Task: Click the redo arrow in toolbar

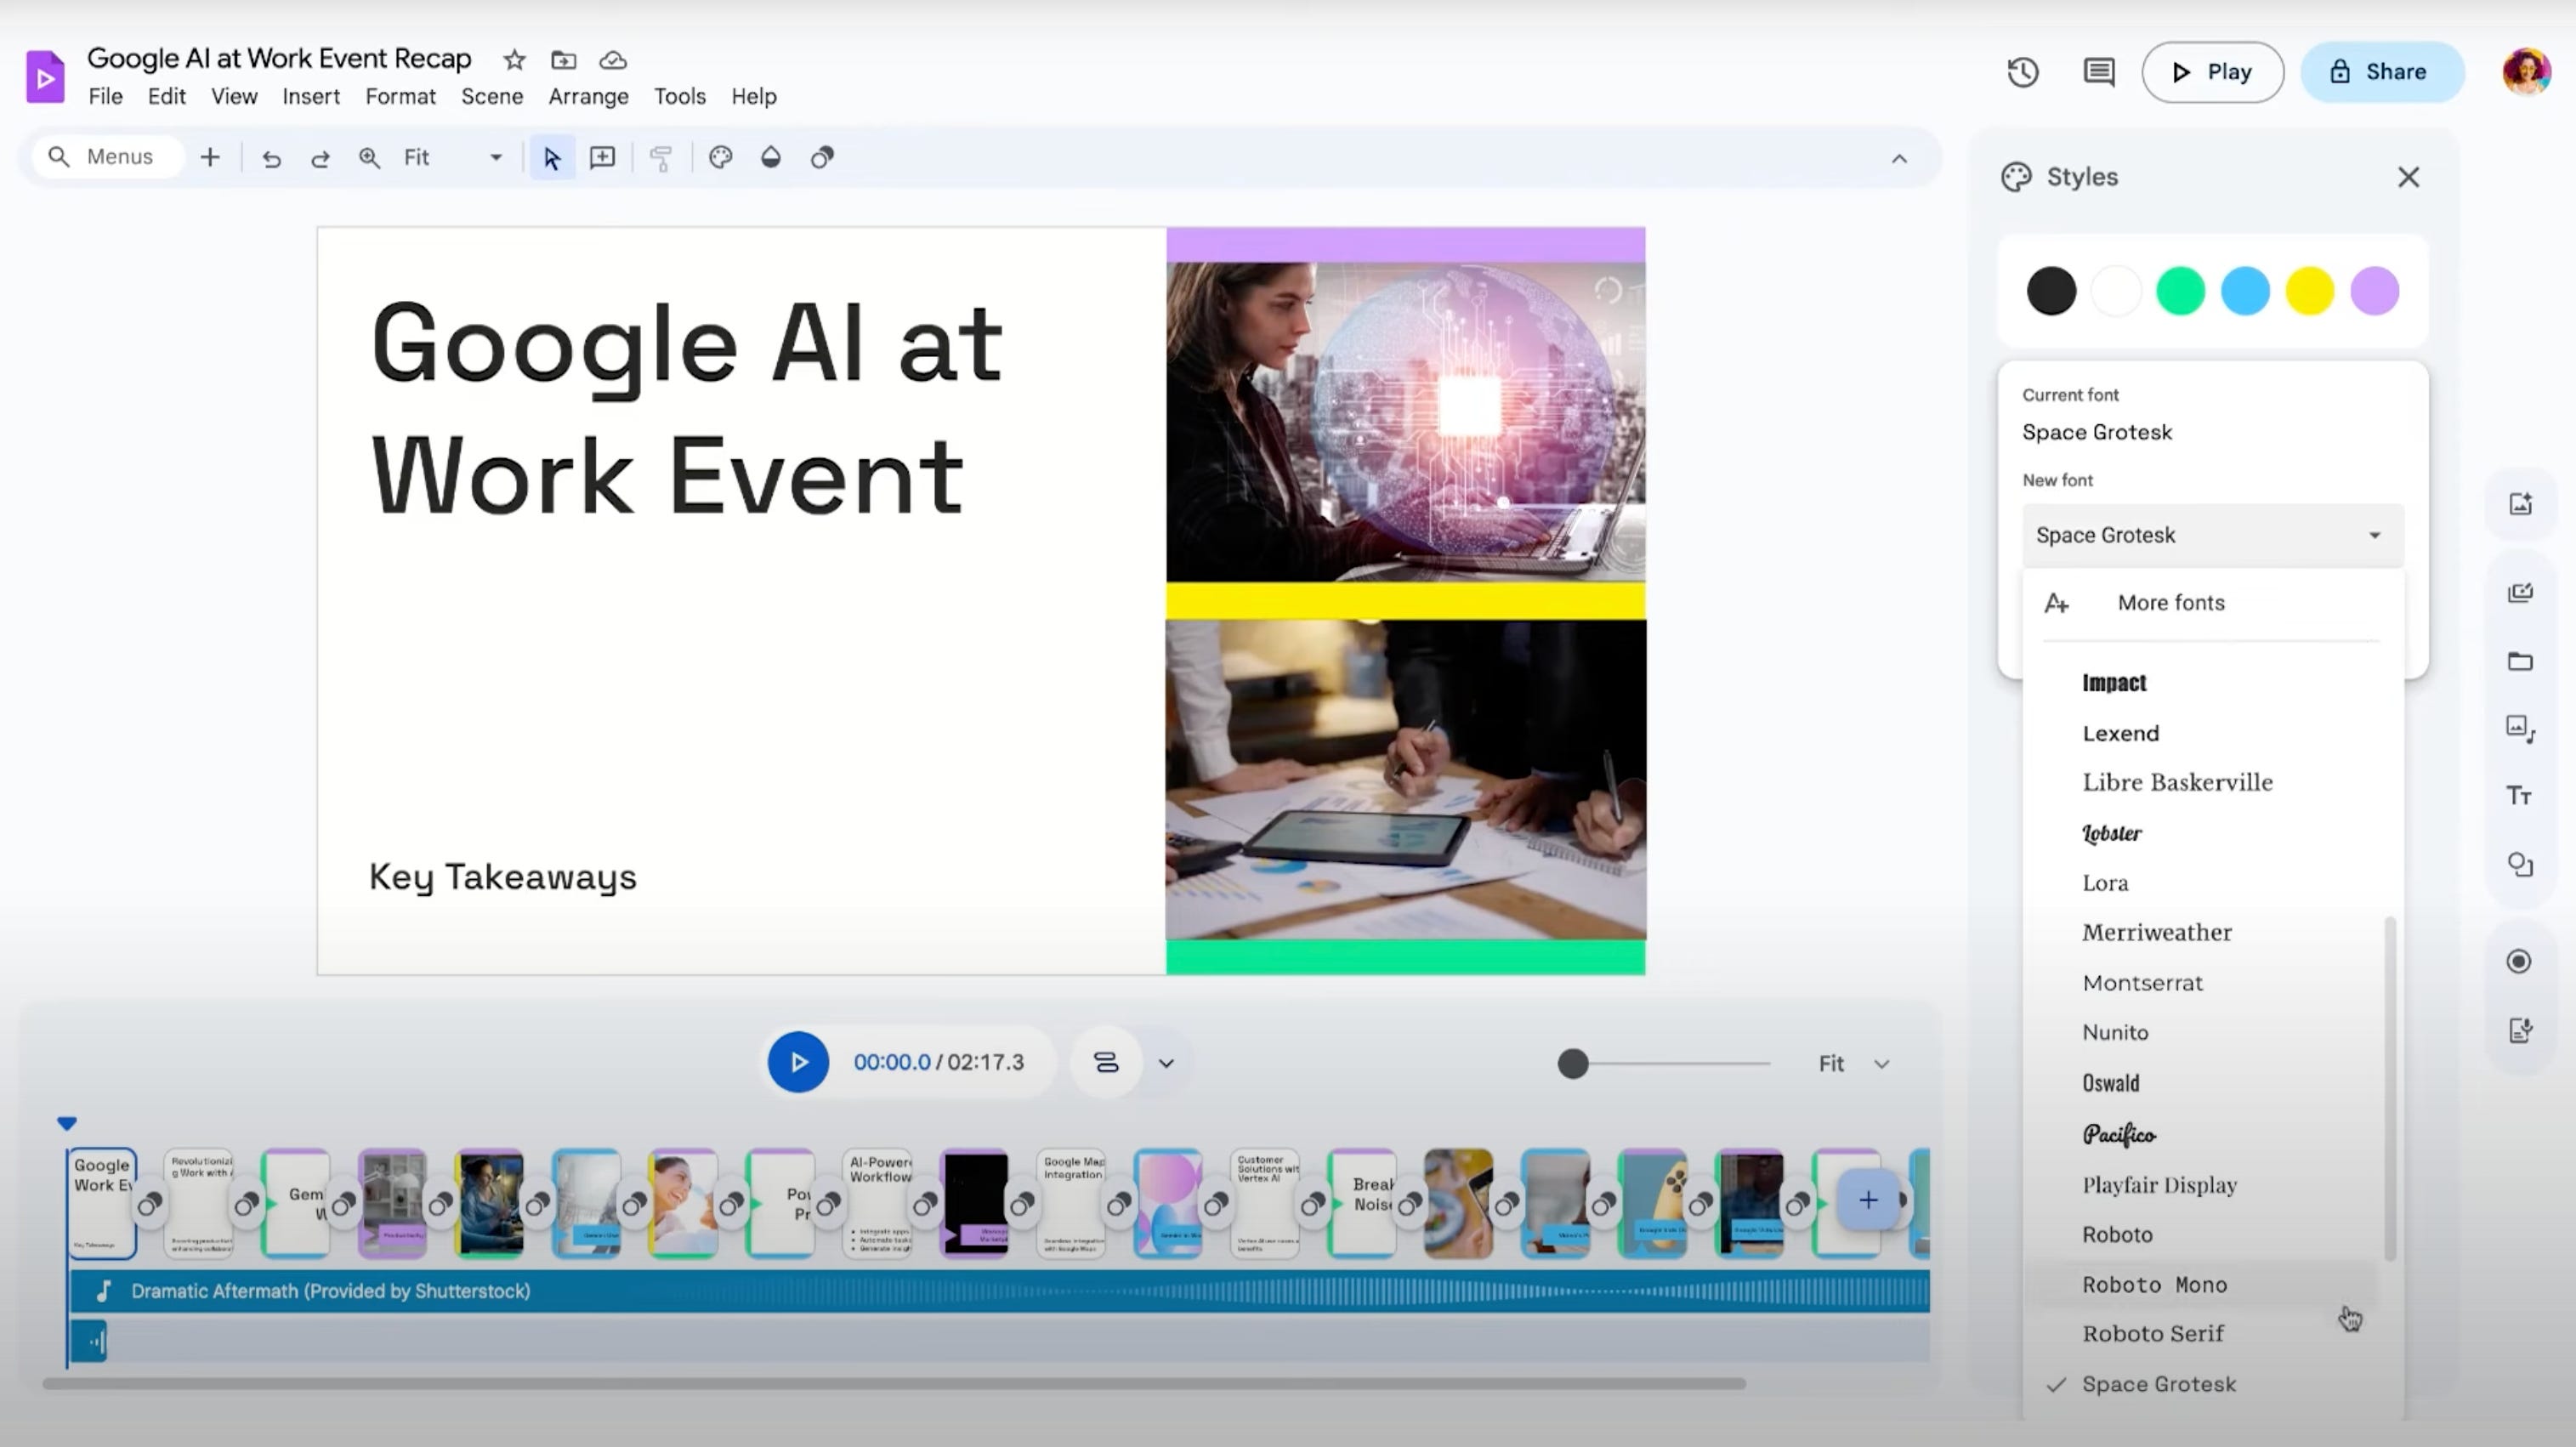Action: pos(320,158)
